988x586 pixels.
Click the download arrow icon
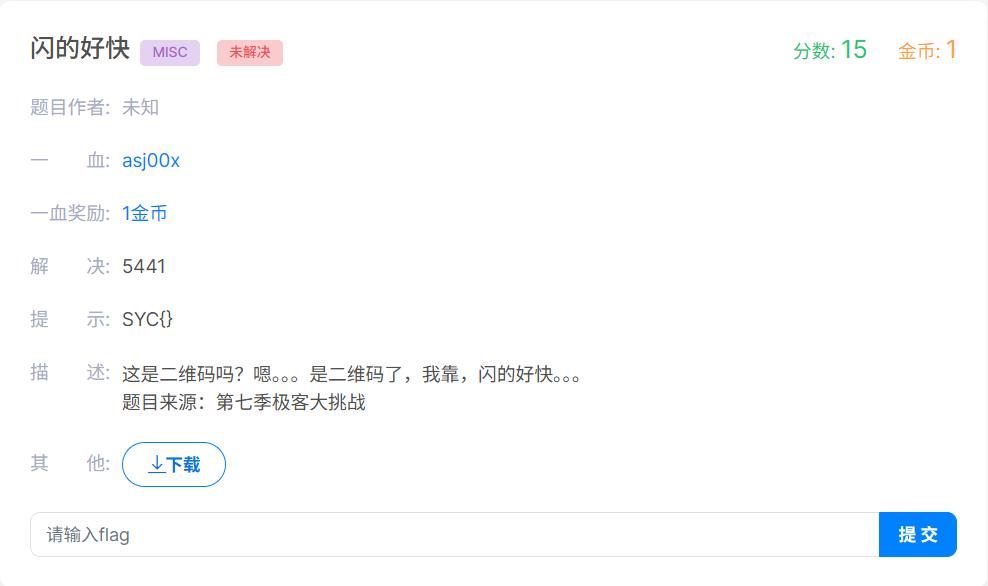157,465
